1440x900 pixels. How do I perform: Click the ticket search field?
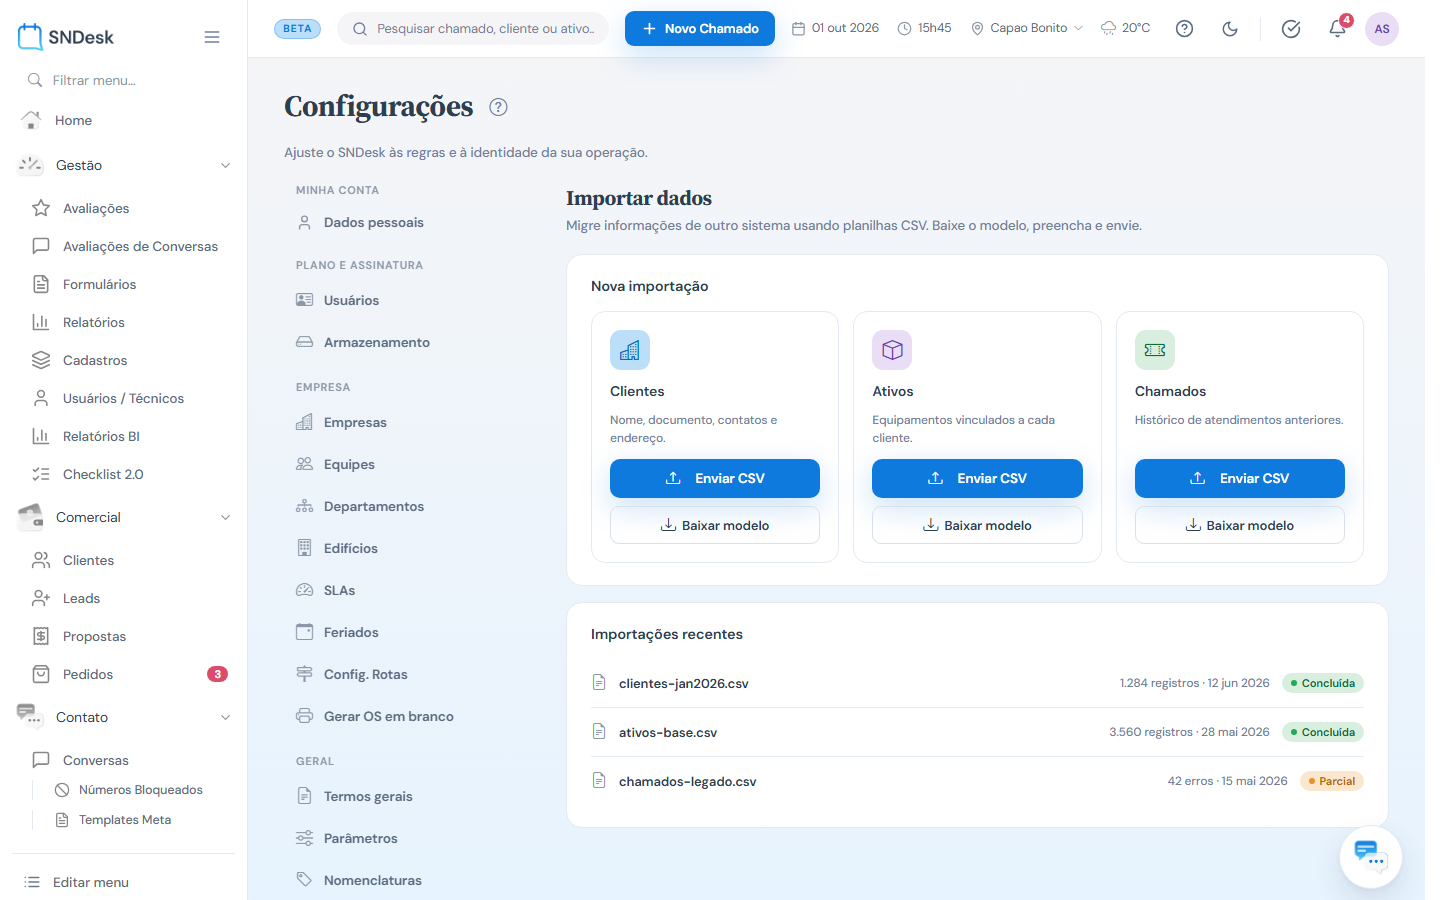pos(473,29)
